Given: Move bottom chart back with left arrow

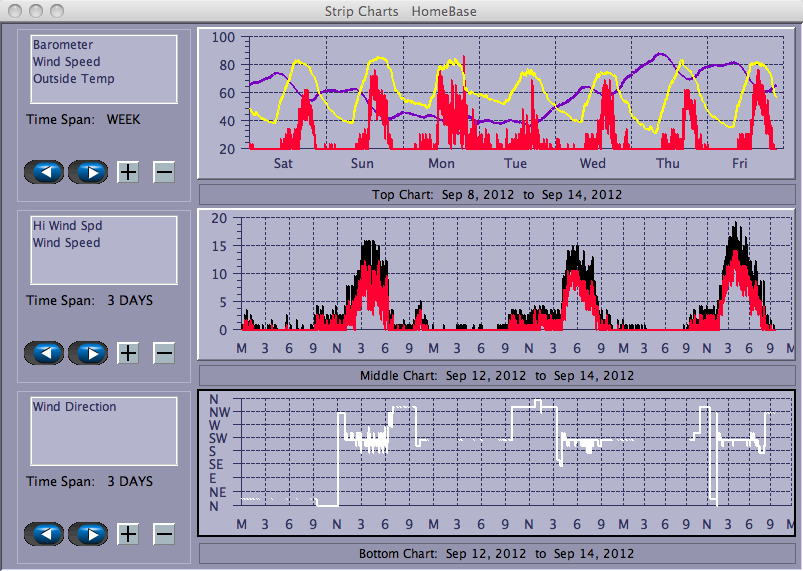Looking at the screenshot, I should pyautogui.click(x=44, y=534).
